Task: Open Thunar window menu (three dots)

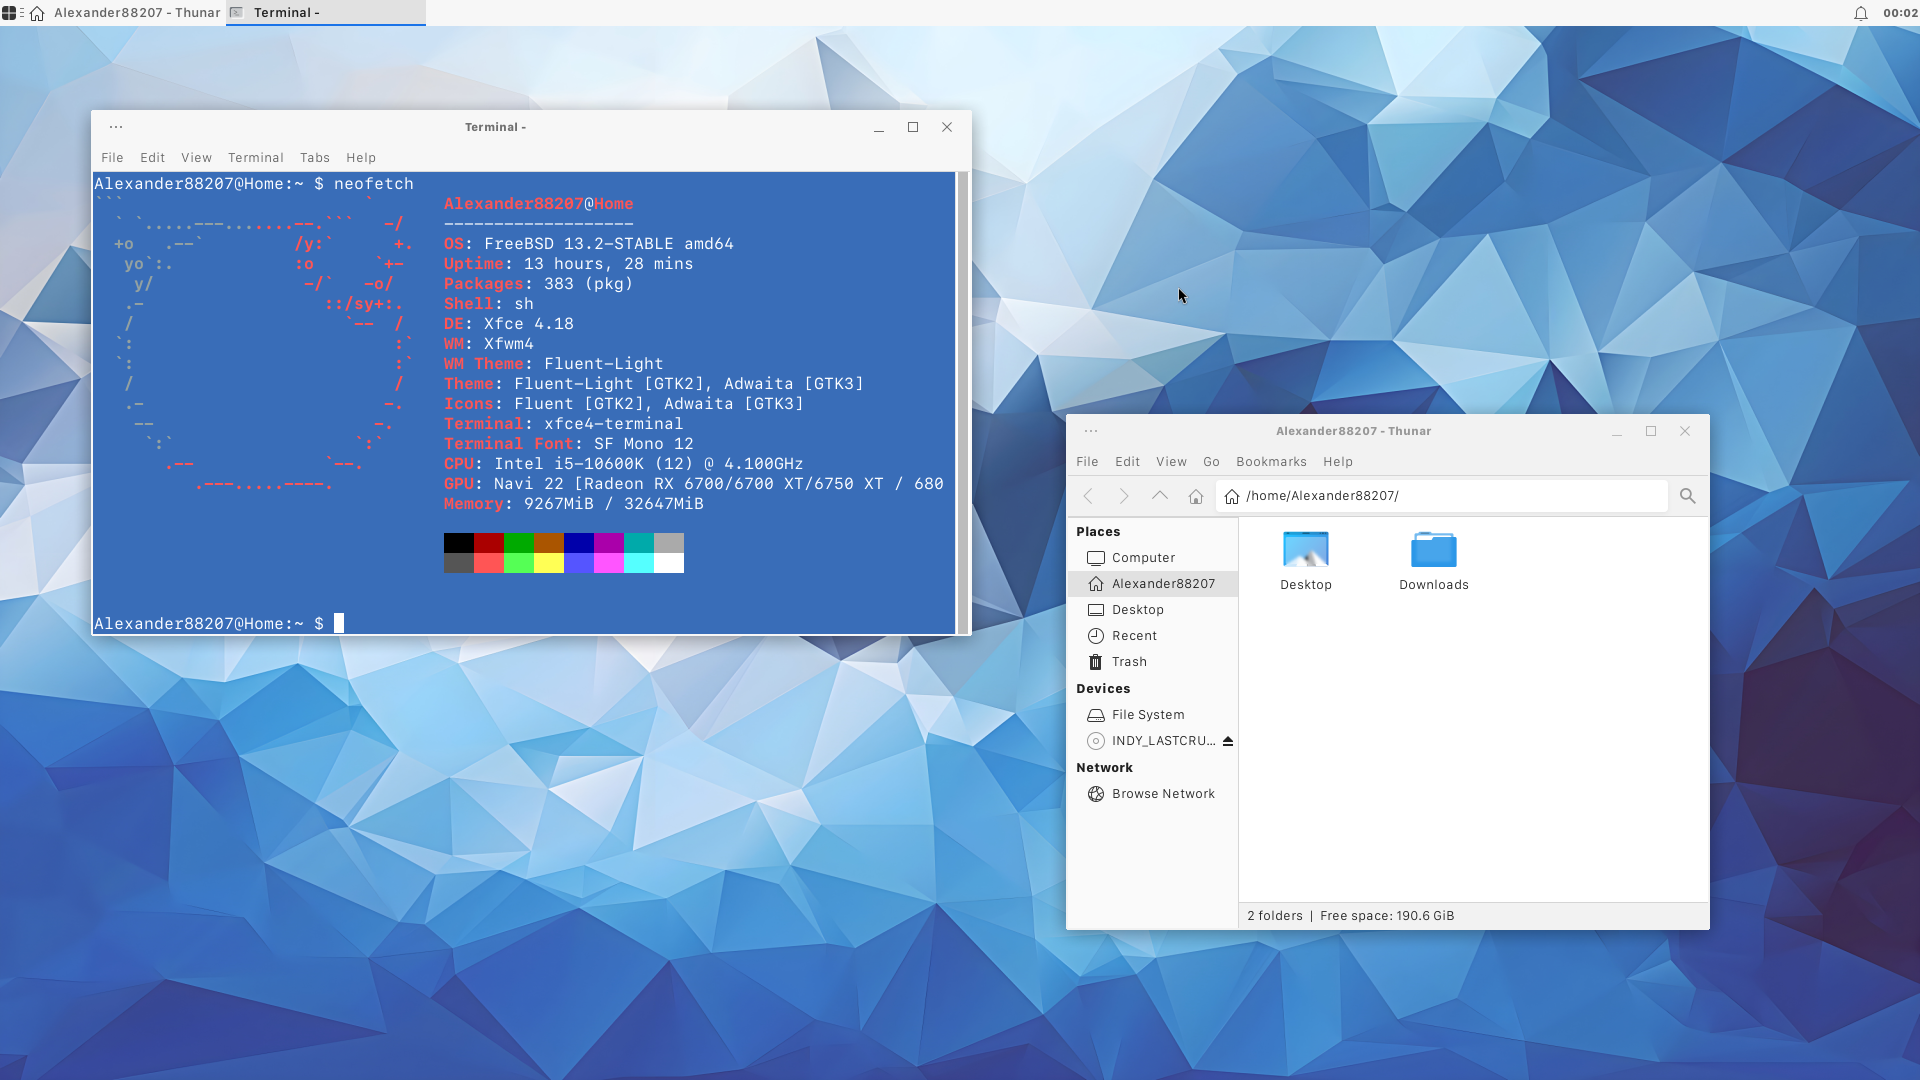Action: (1091, 431)
